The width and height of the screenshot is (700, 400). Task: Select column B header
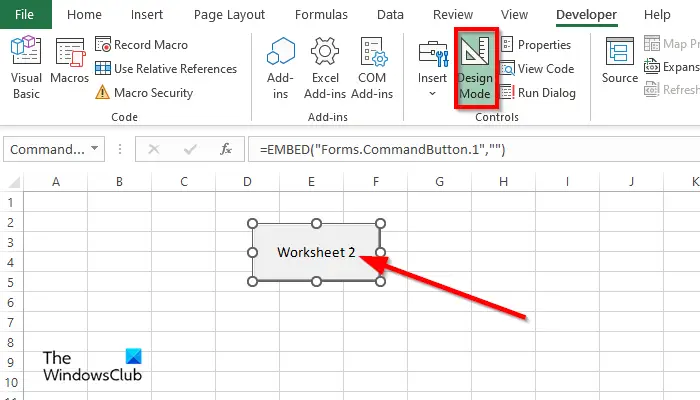click(119, 182)
